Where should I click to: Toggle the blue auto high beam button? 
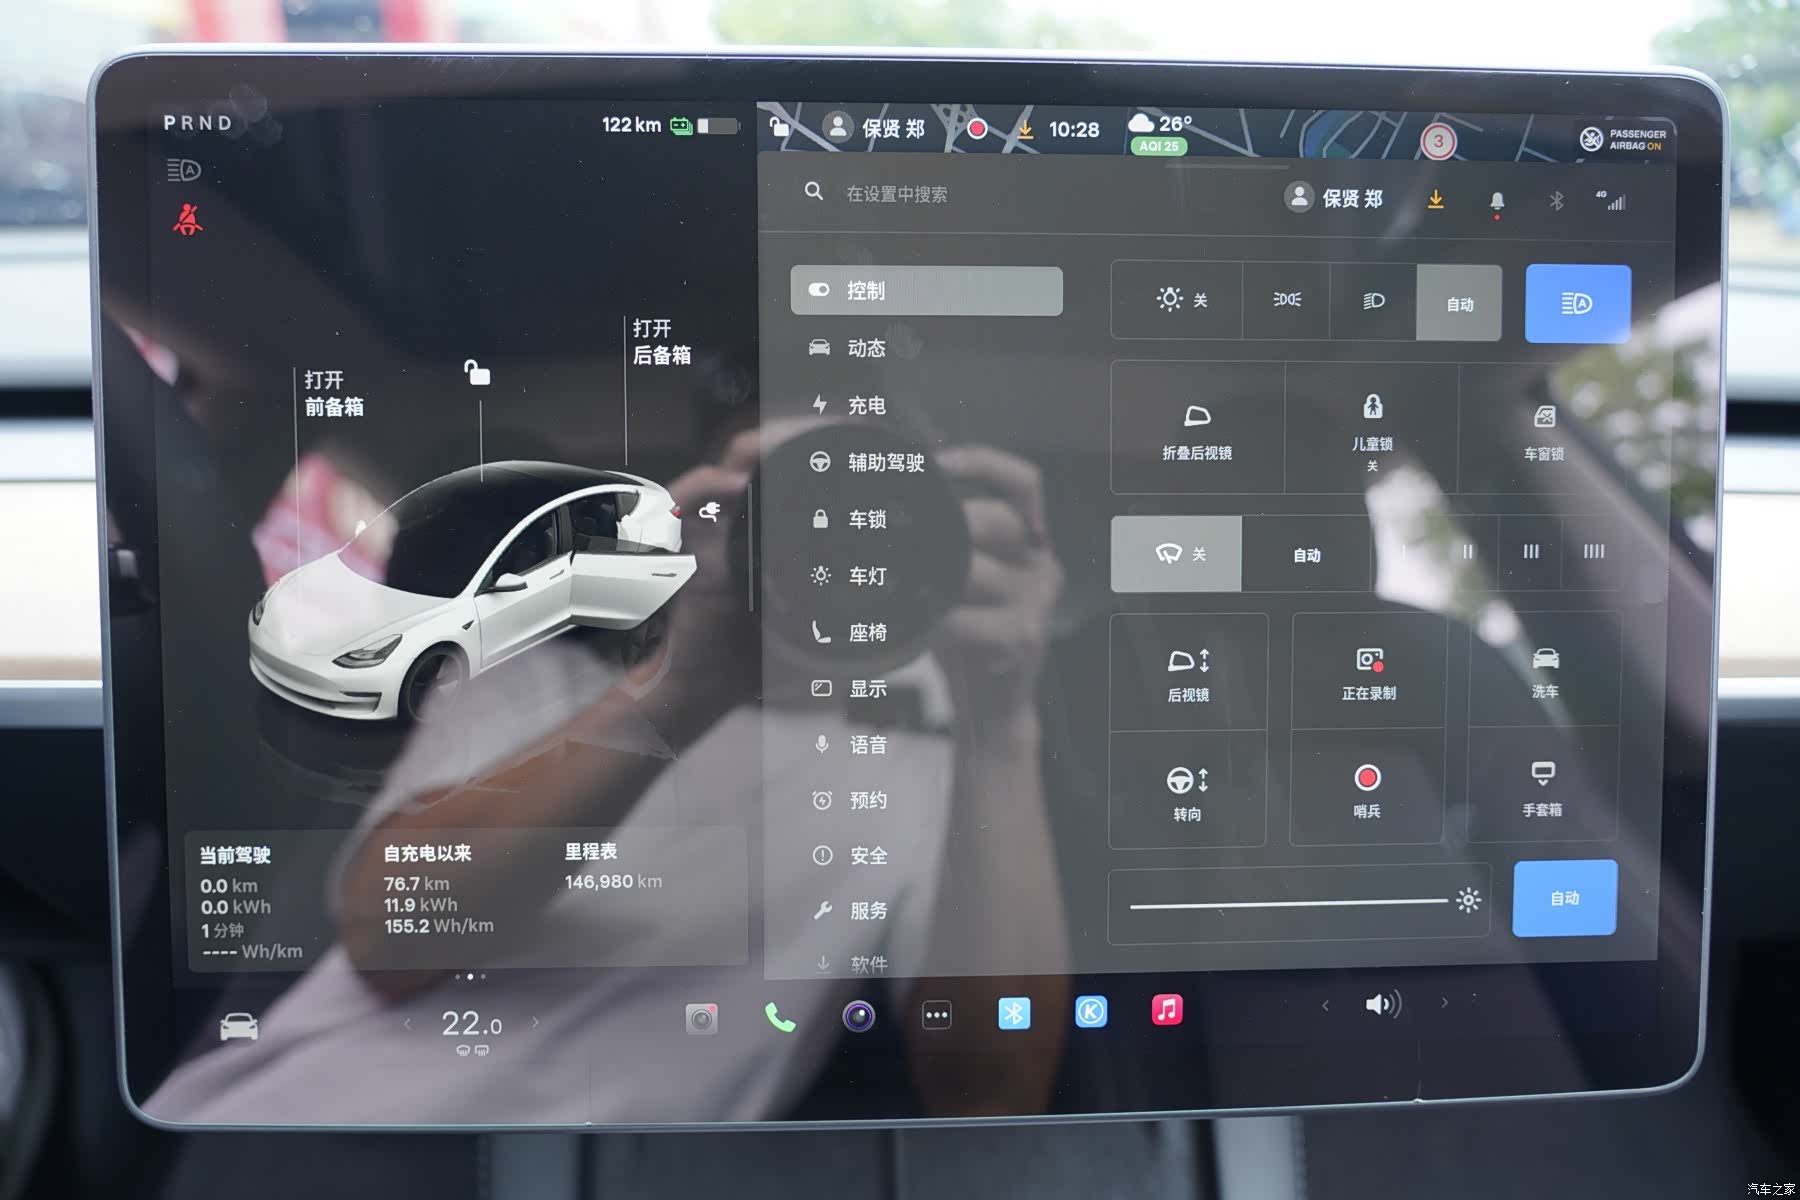point(1577,304)
